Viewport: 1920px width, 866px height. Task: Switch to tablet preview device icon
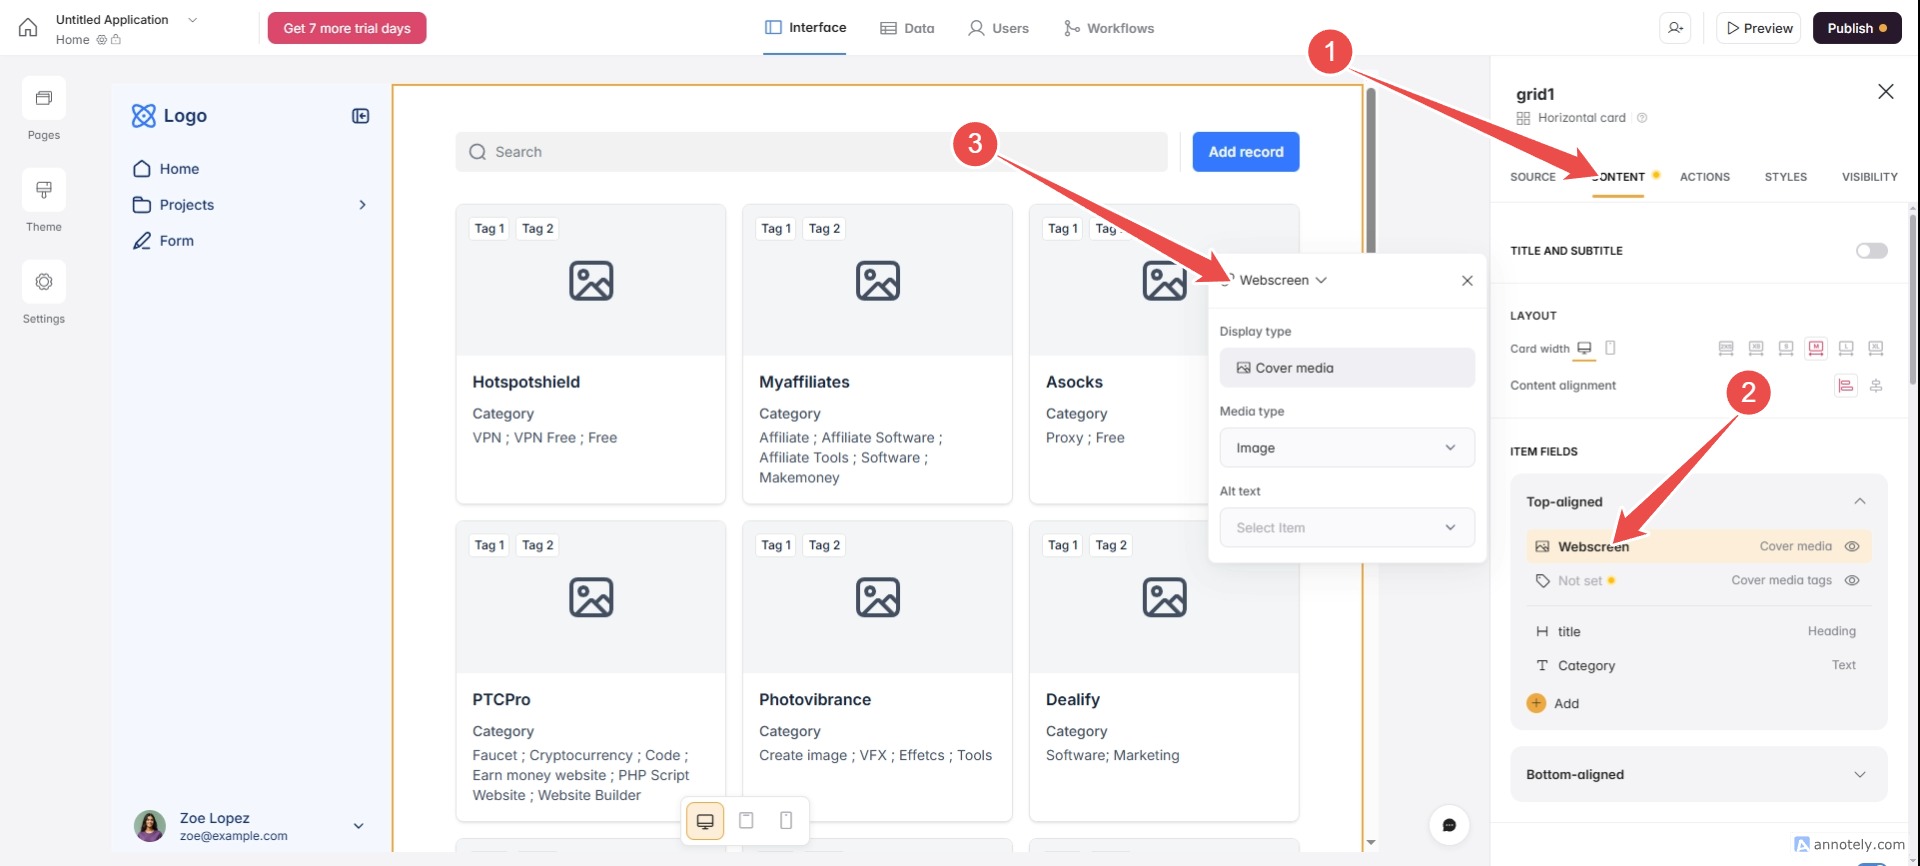pyautogui.click(x=746, y=821)
